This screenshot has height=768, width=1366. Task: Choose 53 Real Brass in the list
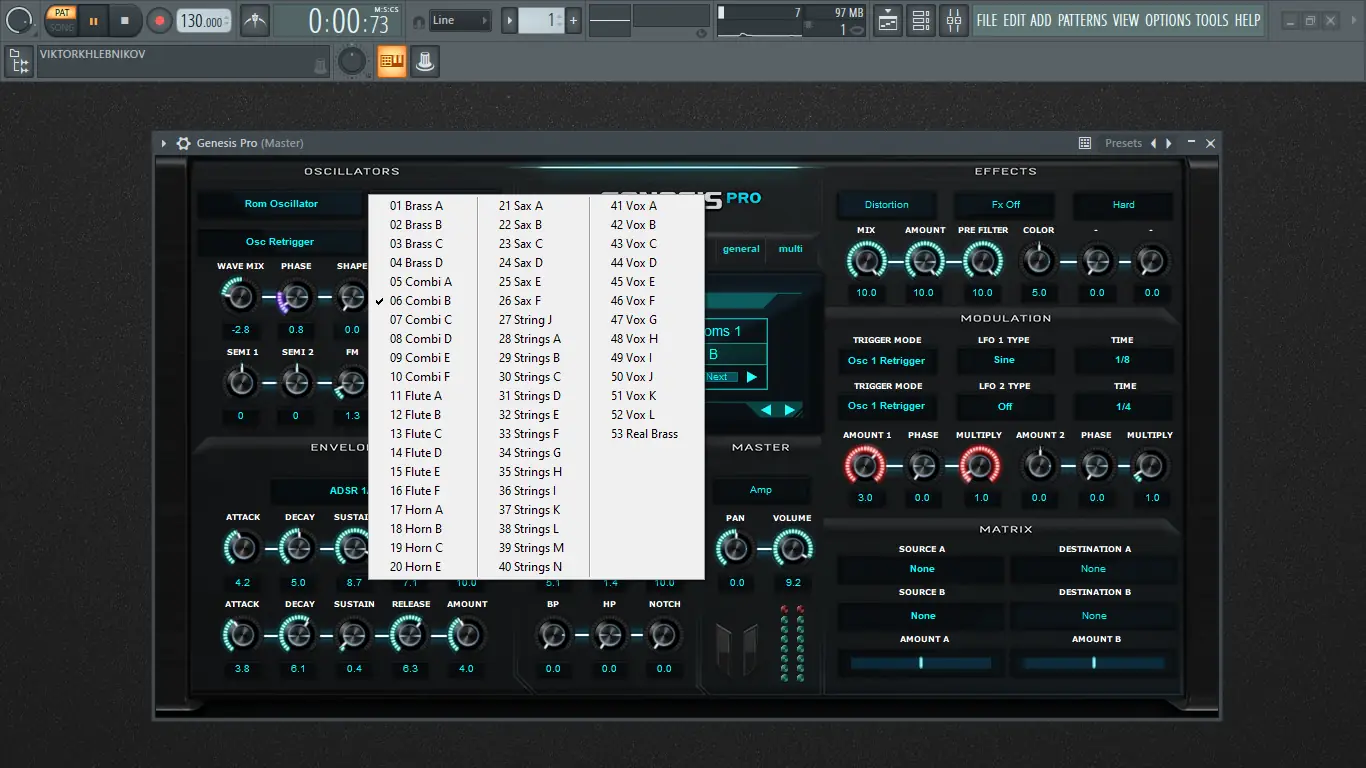tap(644, 434)
